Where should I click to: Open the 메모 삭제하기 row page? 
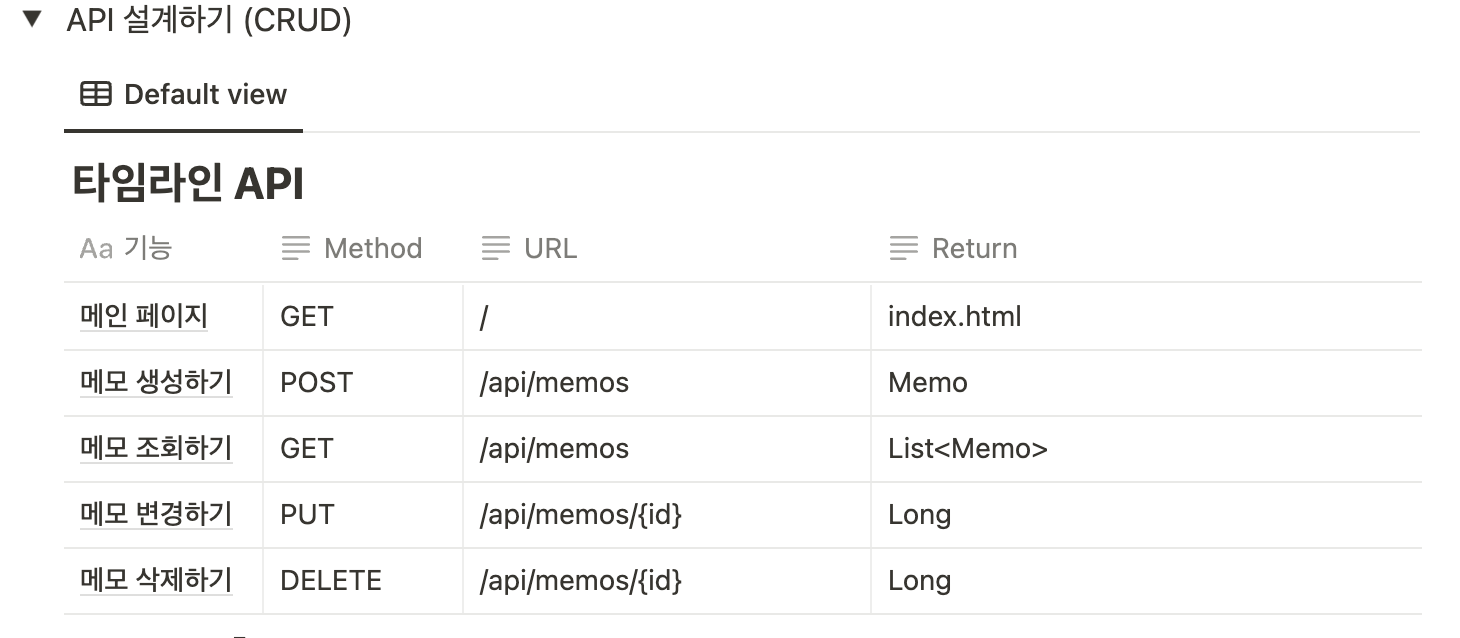pos(156,580)
